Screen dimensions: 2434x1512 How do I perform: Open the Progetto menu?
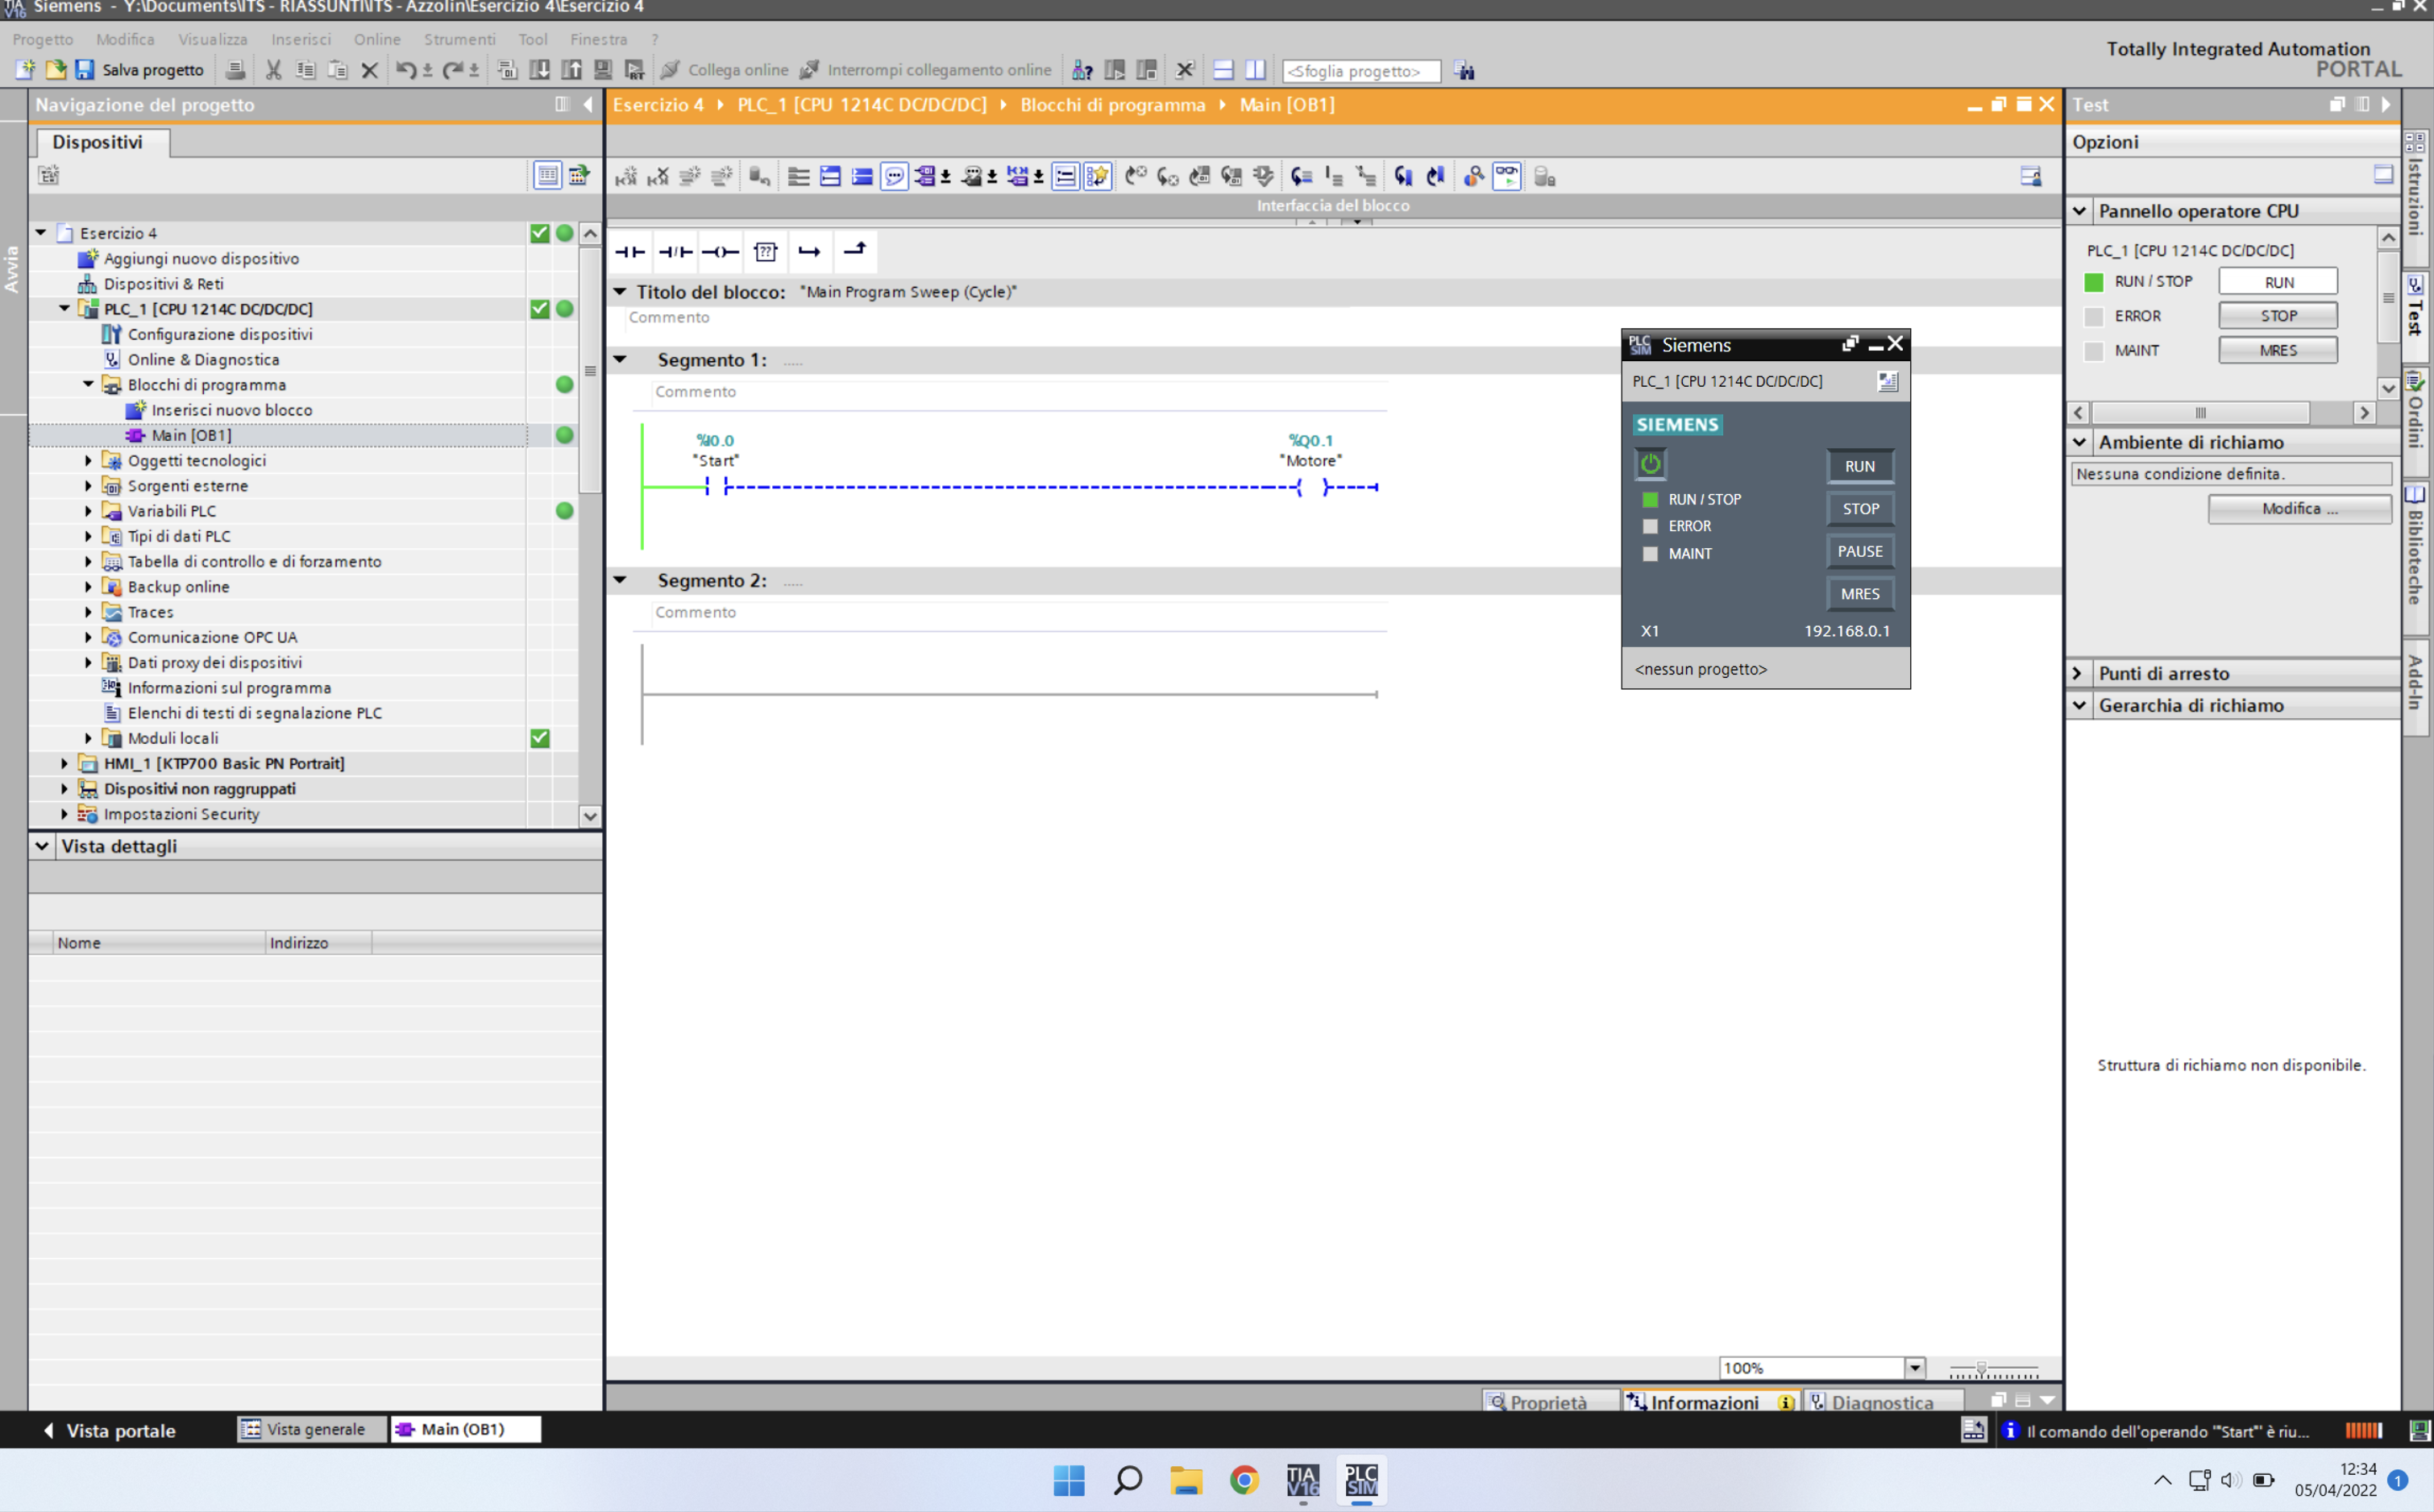(x=43, y=39)
